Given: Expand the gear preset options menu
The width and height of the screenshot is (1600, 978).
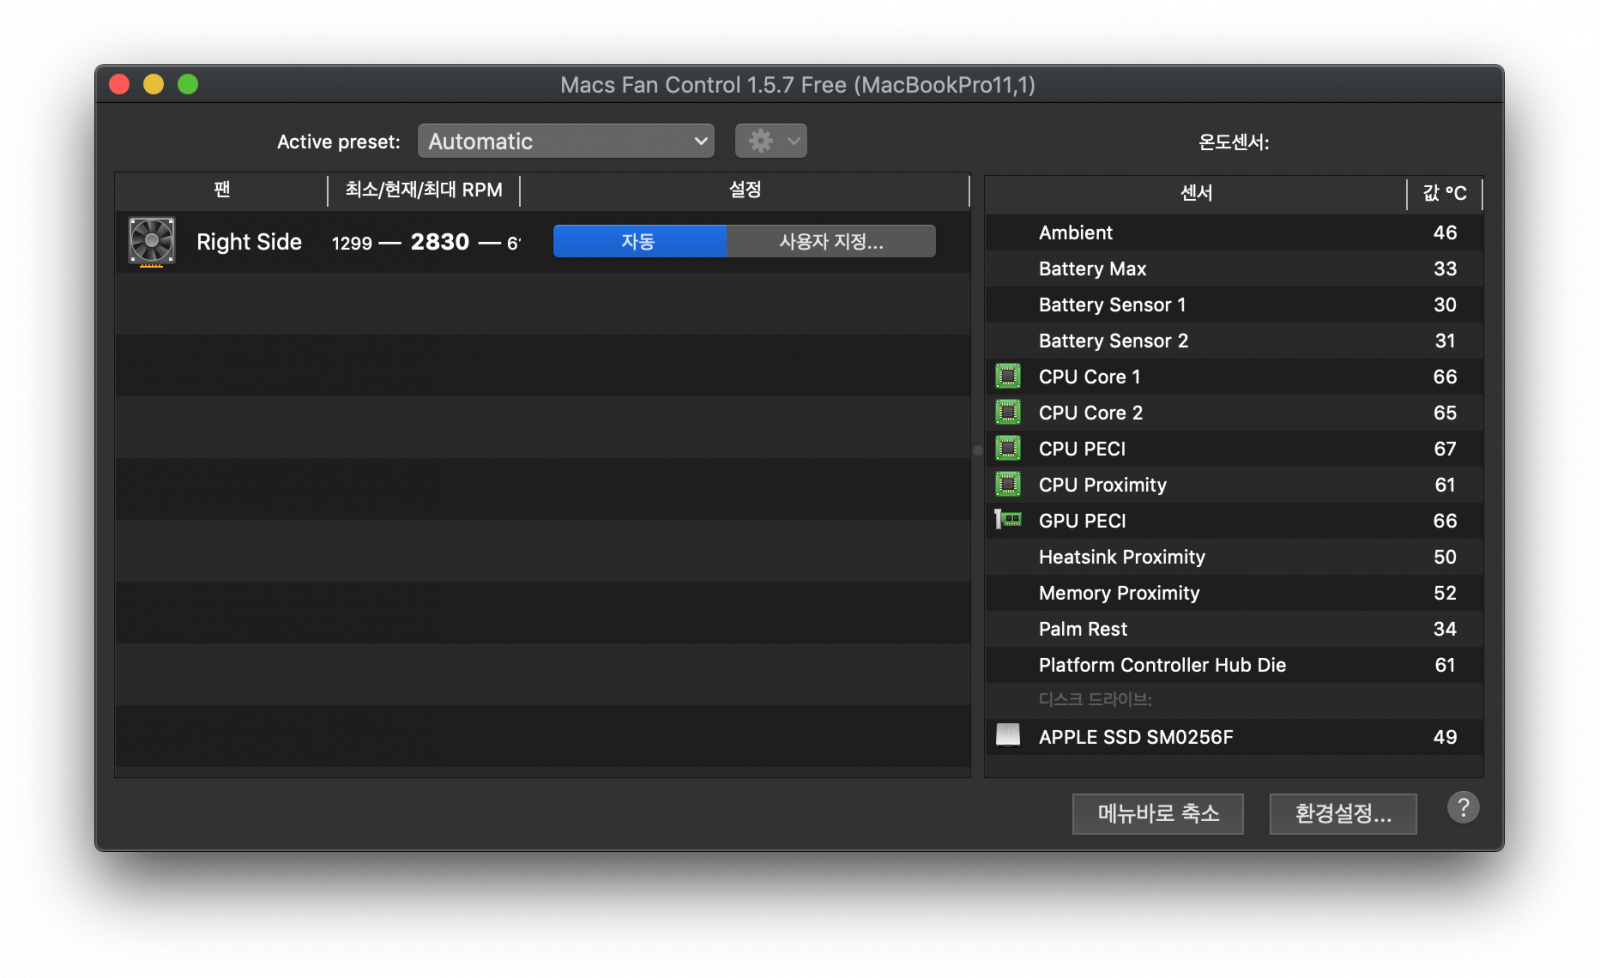Looking at the screenshot, I should click(771, 141).
